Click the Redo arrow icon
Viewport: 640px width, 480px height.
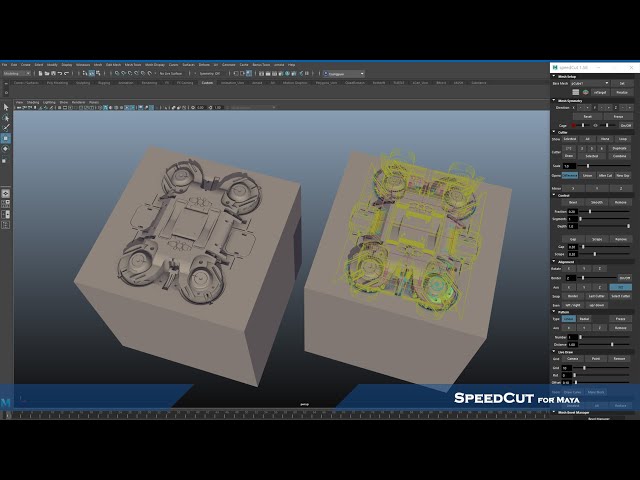pos(67,73)
